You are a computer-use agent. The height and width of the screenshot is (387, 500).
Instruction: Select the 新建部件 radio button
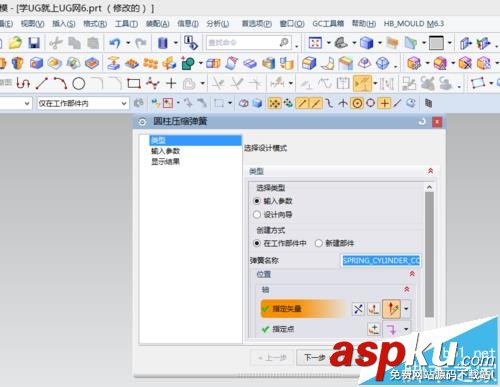pyautogui.click(x=319, y=243)
